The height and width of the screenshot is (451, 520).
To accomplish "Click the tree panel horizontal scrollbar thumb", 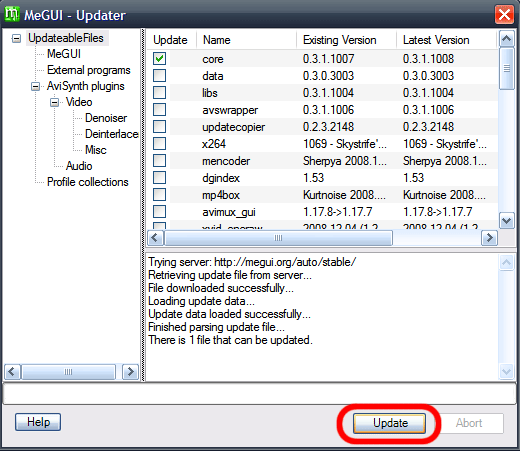I will (68, 372).
